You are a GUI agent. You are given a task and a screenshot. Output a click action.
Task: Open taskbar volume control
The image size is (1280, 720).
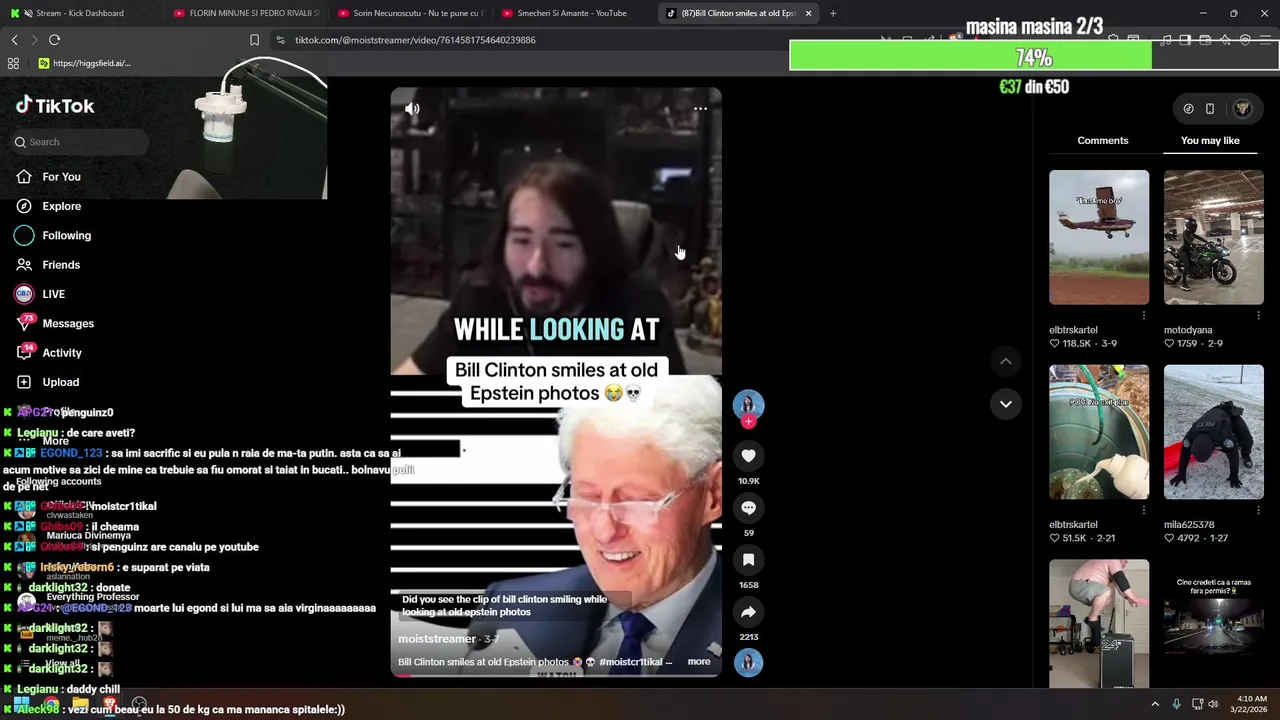(x=1214, y=704)
